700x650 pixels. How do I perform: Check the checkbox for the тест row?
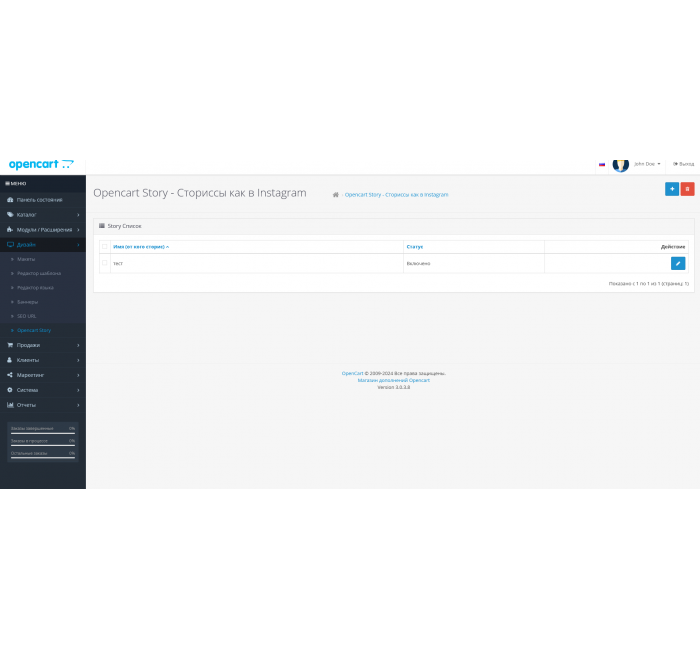(x=104, y=263)
